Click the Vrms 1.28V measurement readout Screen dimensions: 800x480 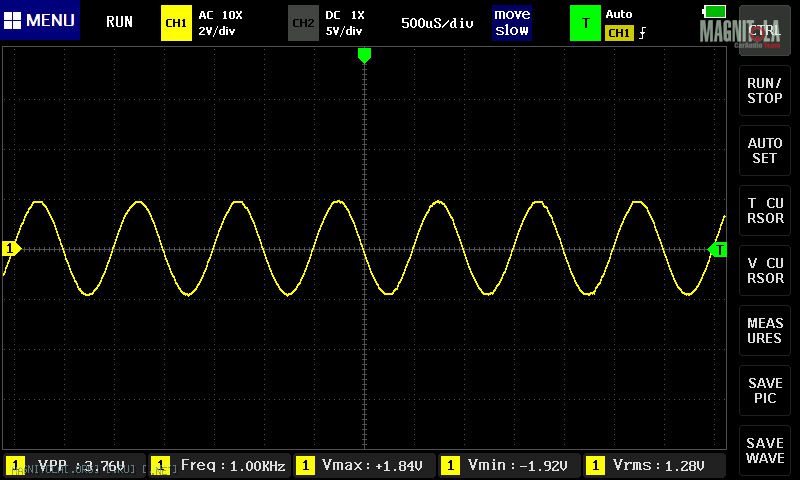(655, 465)
